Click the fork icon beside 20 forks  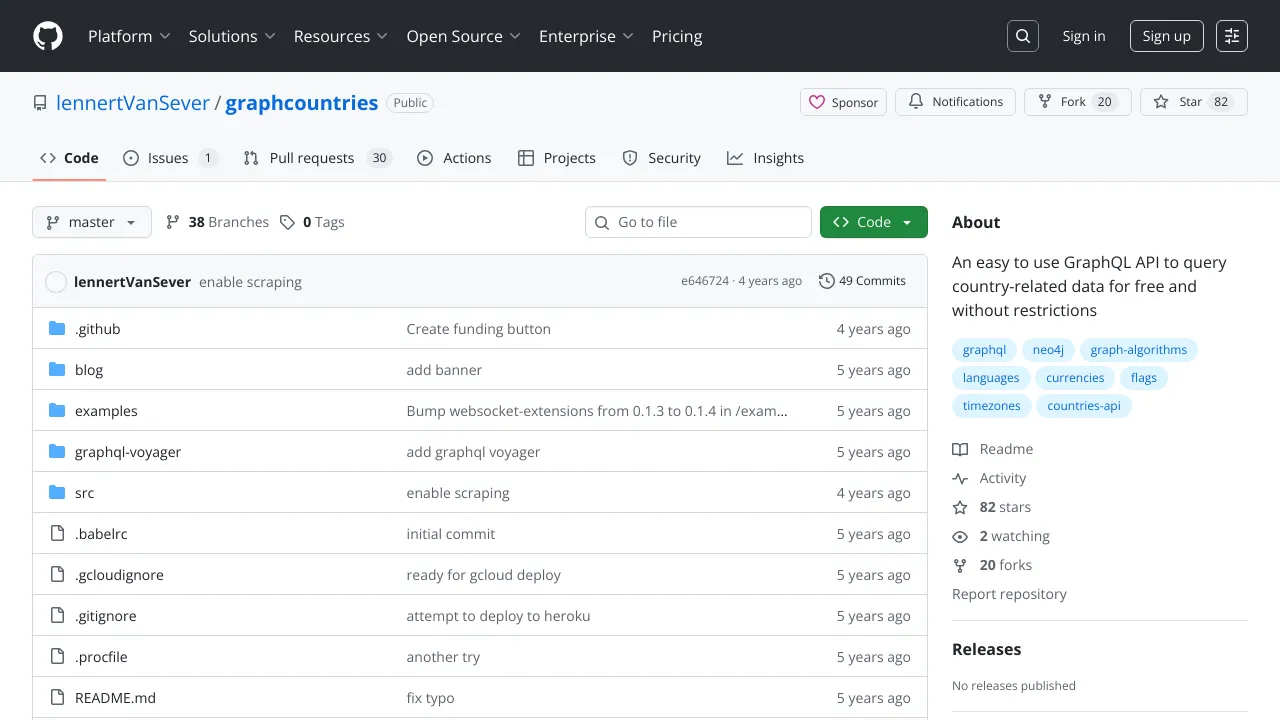click(x=960, y=565)
